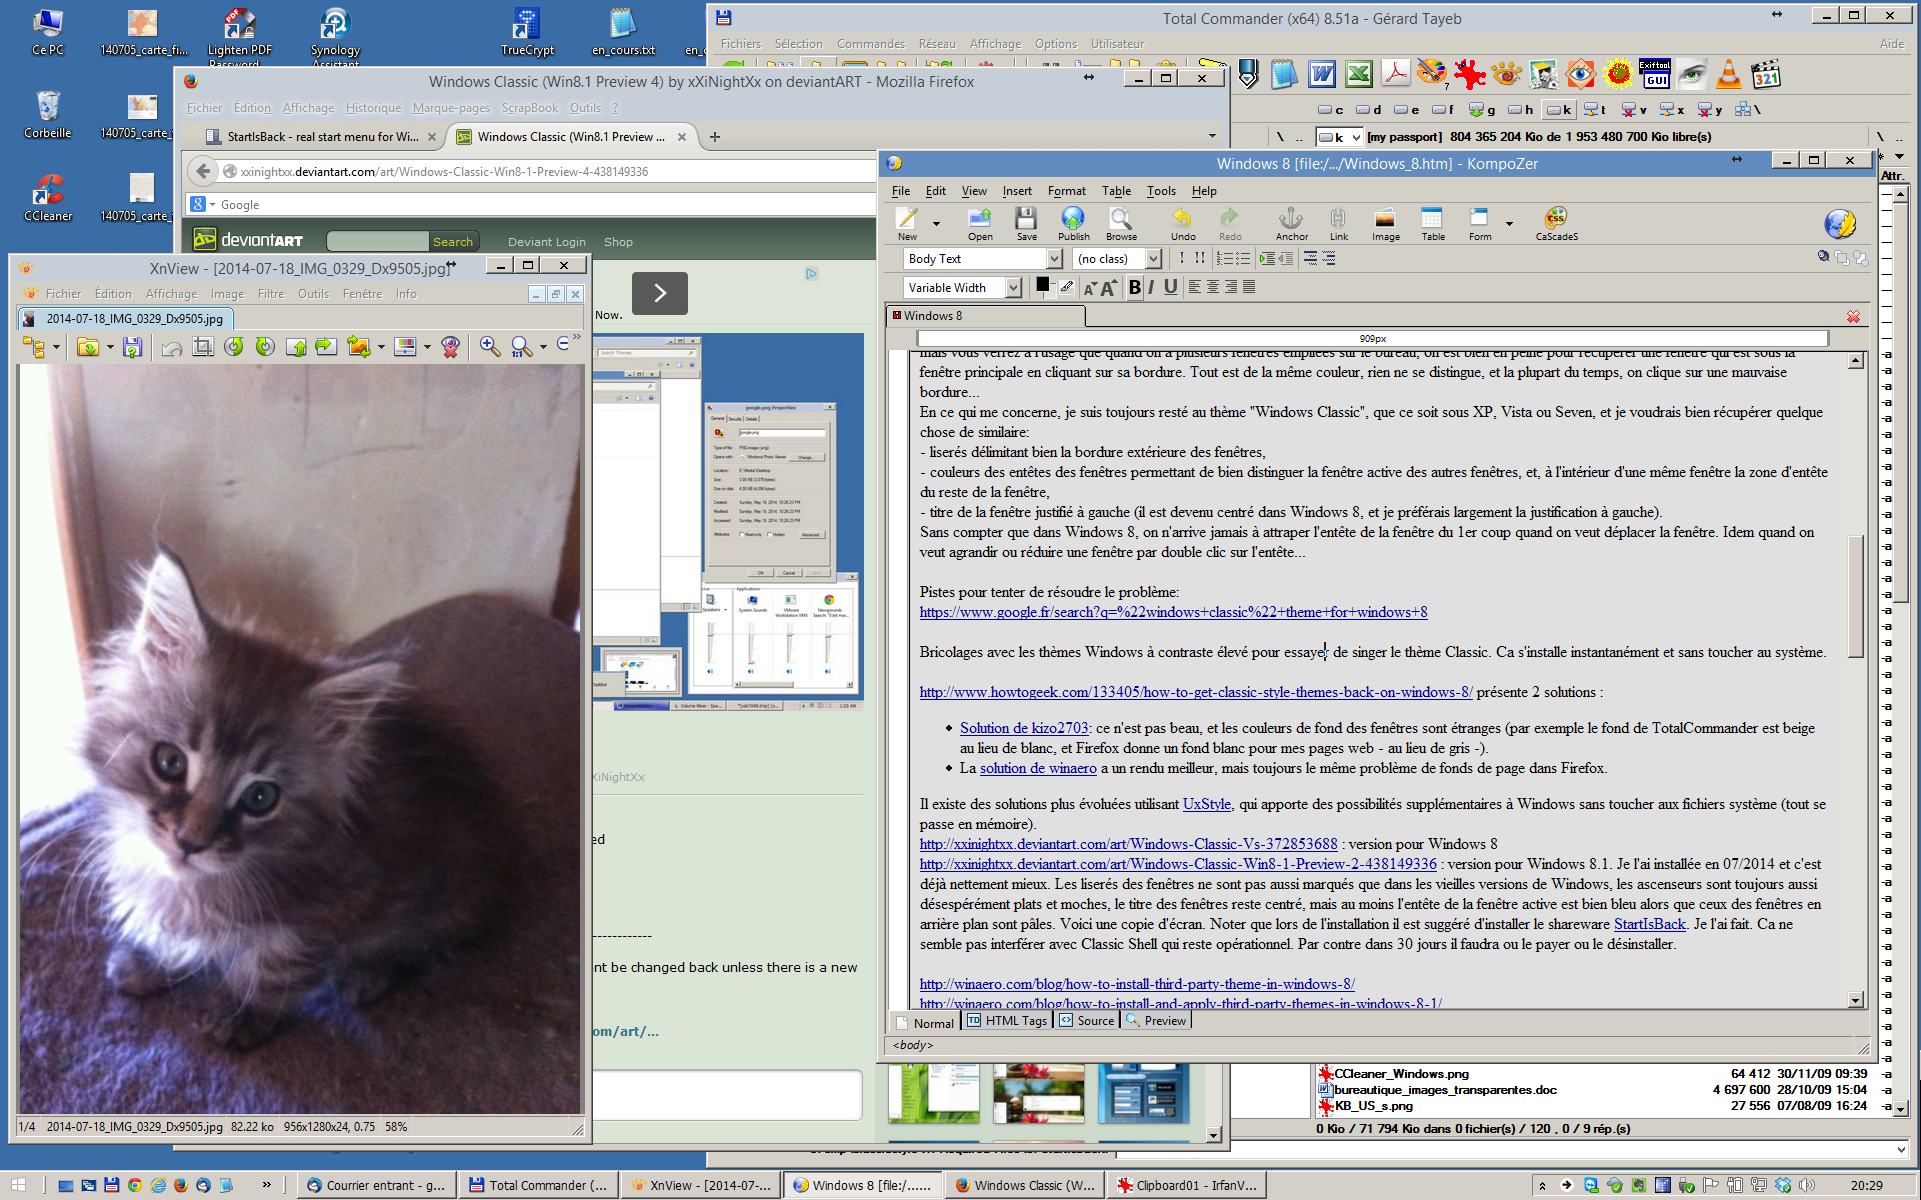The image size is (1921, 1200).
Task: Click the text foreground color swatch
Action: 1043,285
